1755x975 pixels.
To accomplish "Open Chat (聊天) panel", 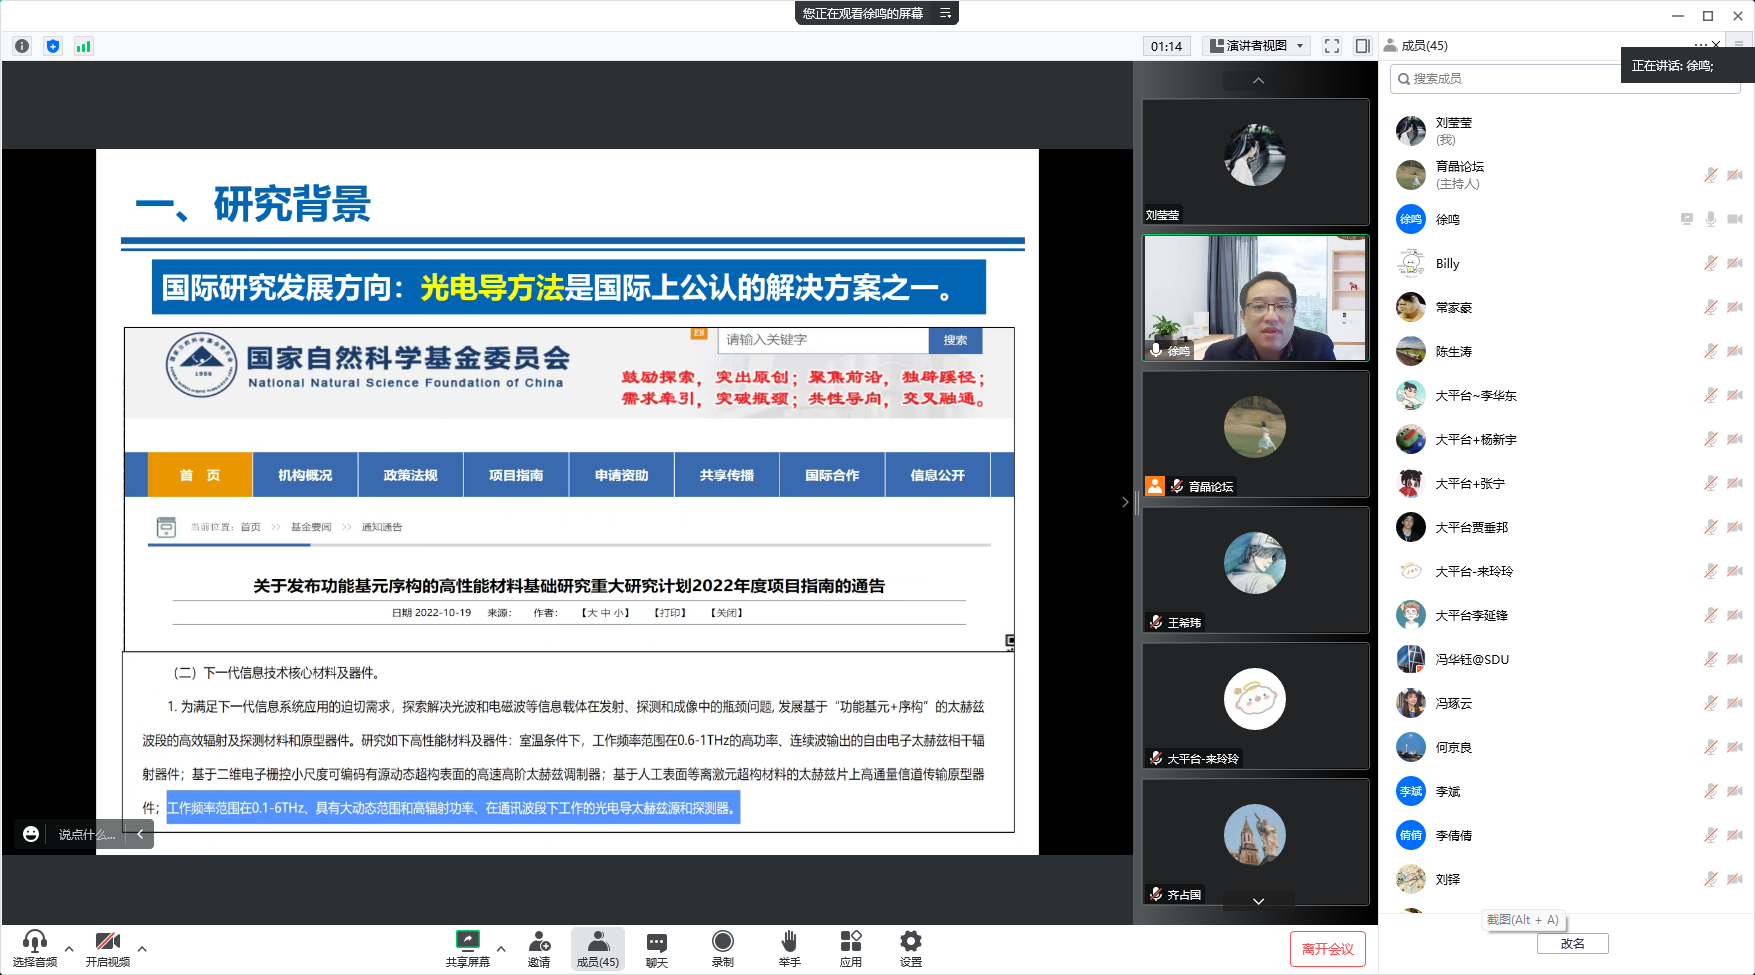I will (x=656, y=947).
